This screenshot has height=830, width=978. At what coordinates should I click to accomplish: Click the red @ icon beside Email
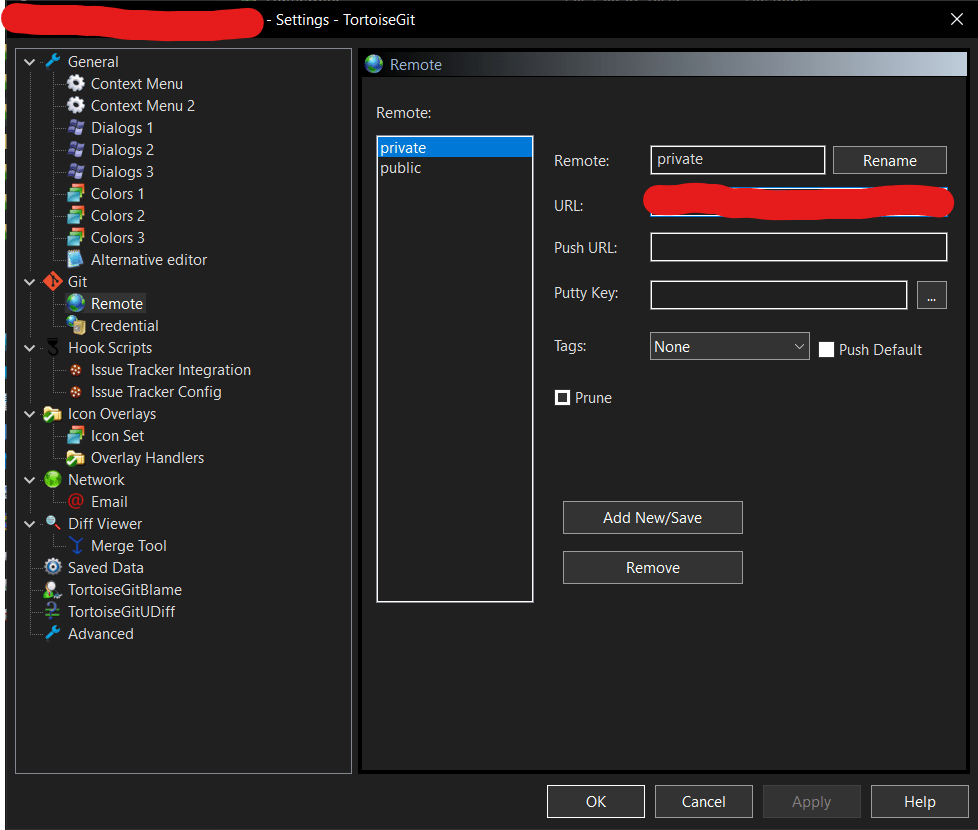click(76, 501)
